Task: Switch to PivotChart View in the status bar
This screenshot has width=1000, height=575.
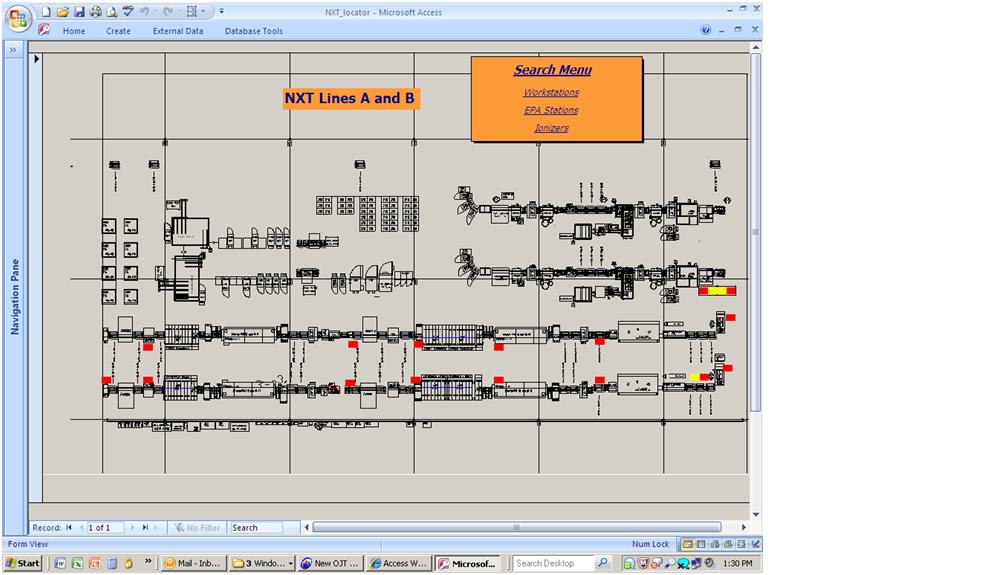Action: (728, 544)
